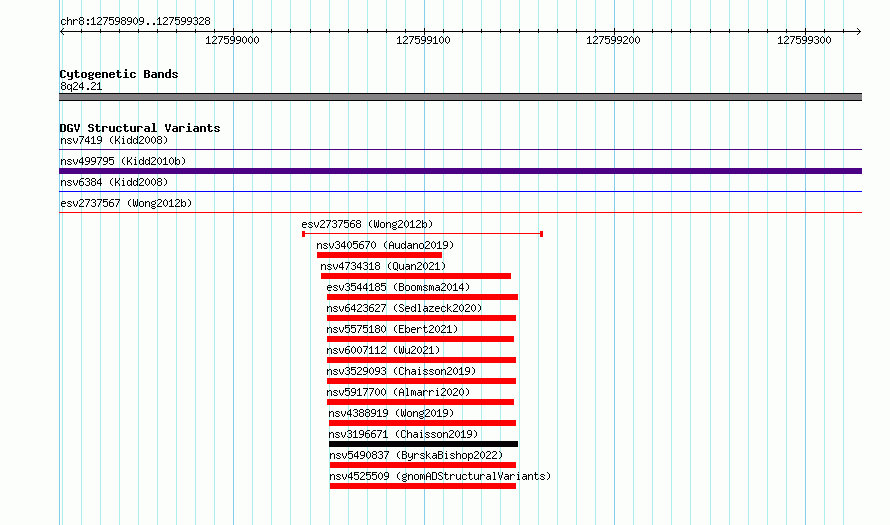Viewport: 890px width, 525px height.
Task: Click ruler position 127599100
Action: 423,40
